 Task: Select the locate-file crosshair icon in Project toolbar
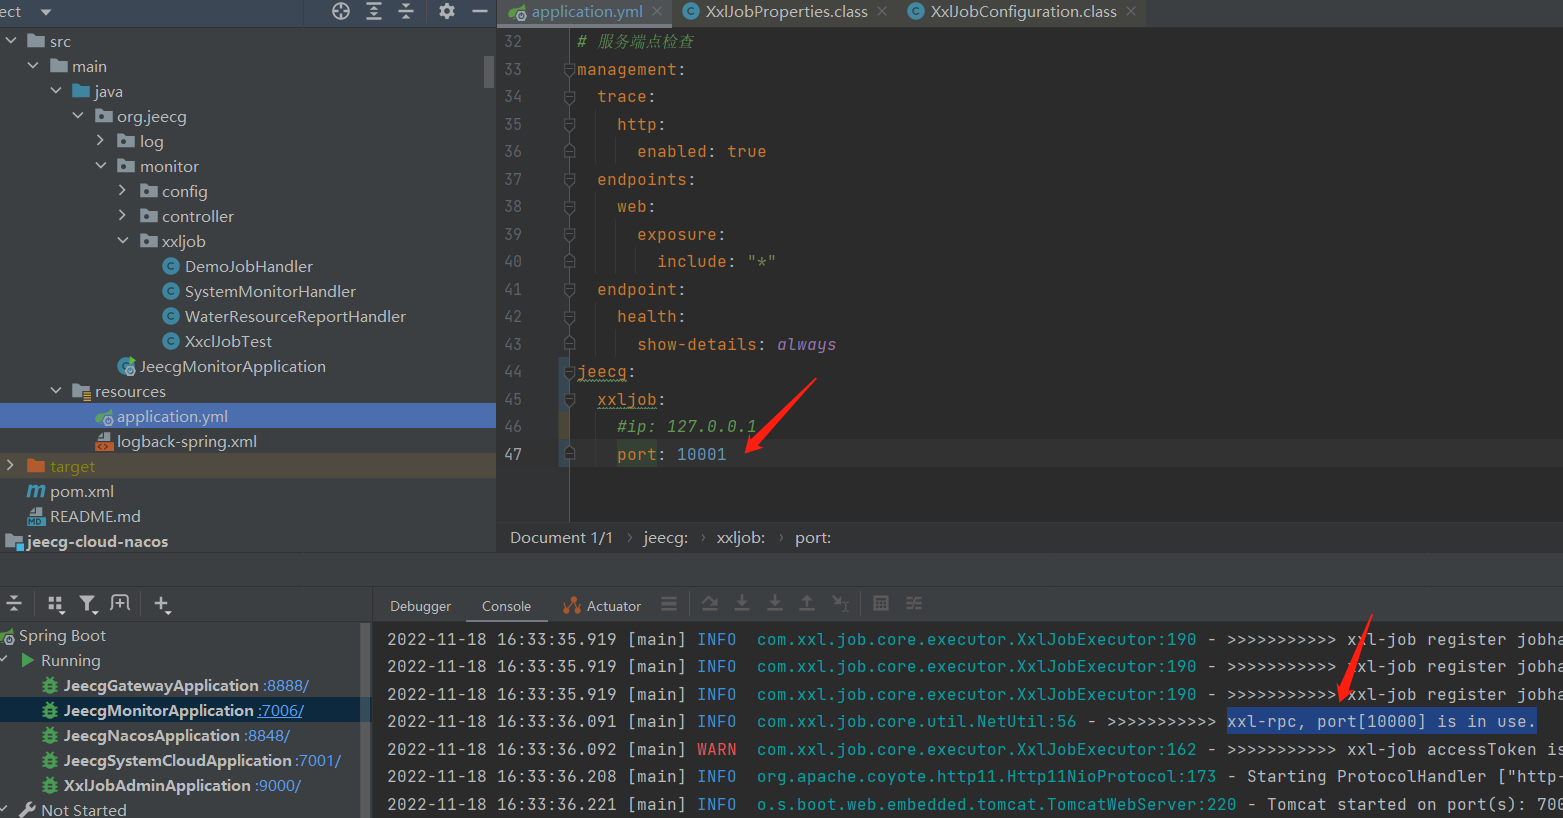point(340,13)
